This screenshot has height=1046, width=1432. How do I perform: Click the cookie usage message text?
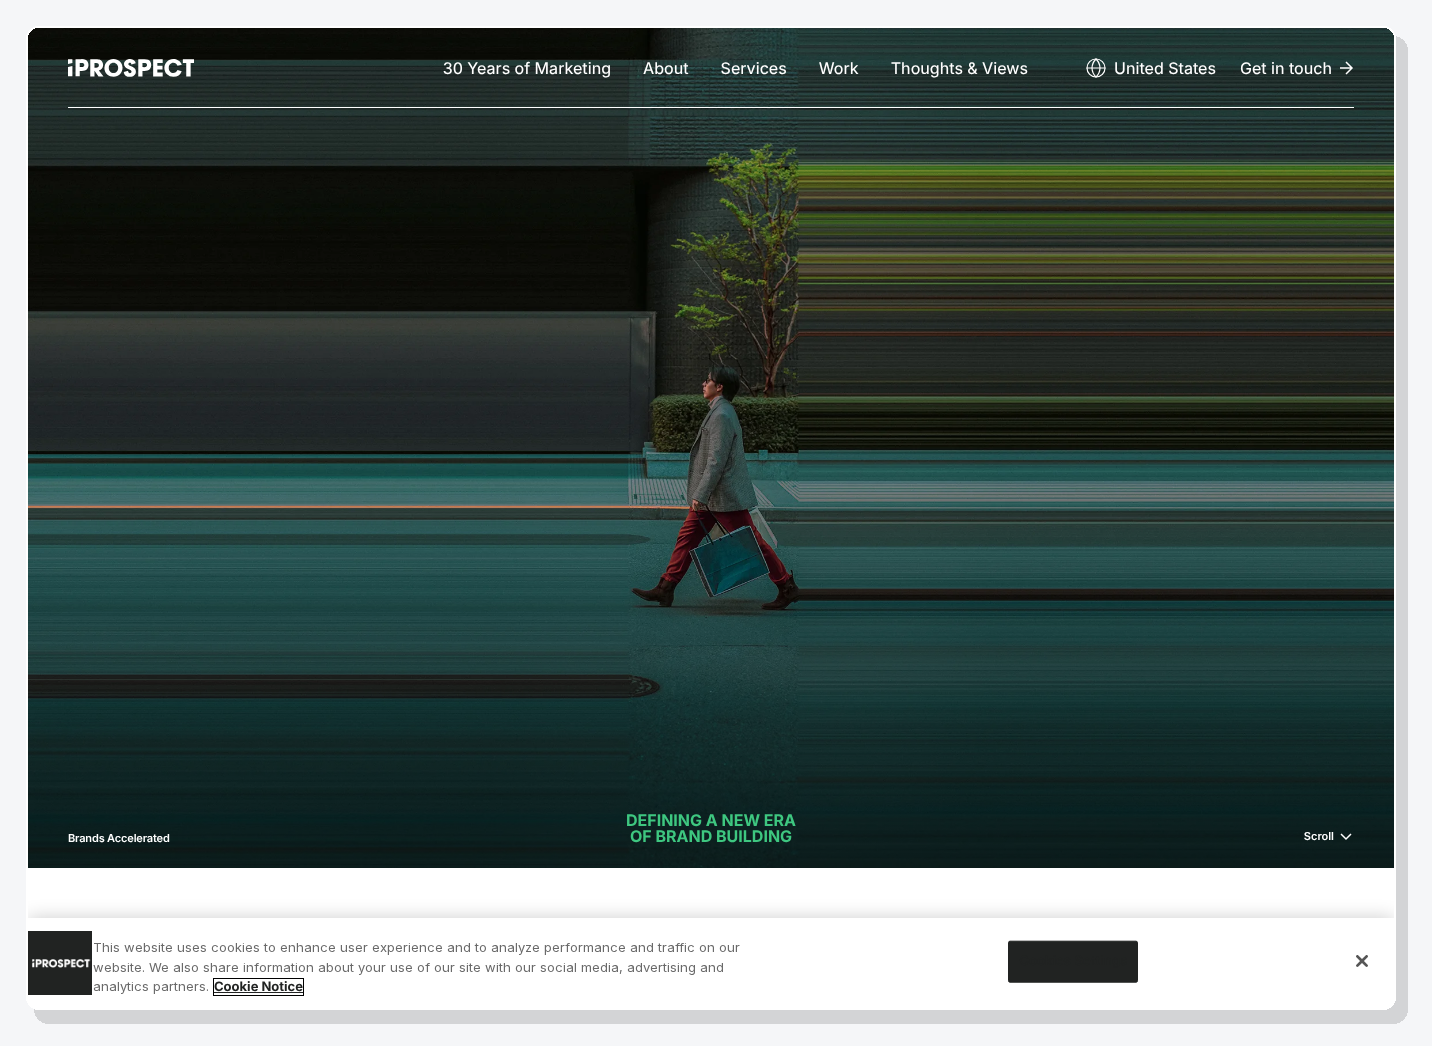[x=417, y=967]
